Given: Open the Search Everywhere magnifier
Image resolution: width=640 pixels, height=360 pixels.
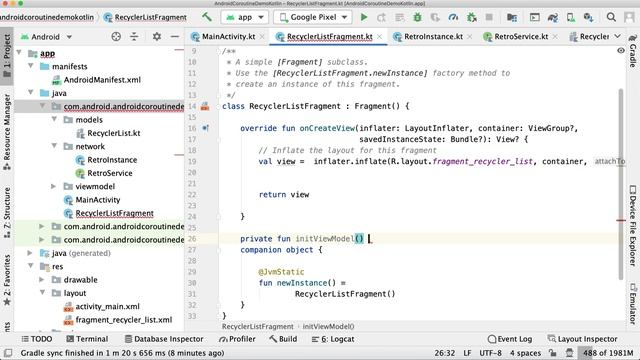Looking at the screenshot, I should (x=611, y=17).
